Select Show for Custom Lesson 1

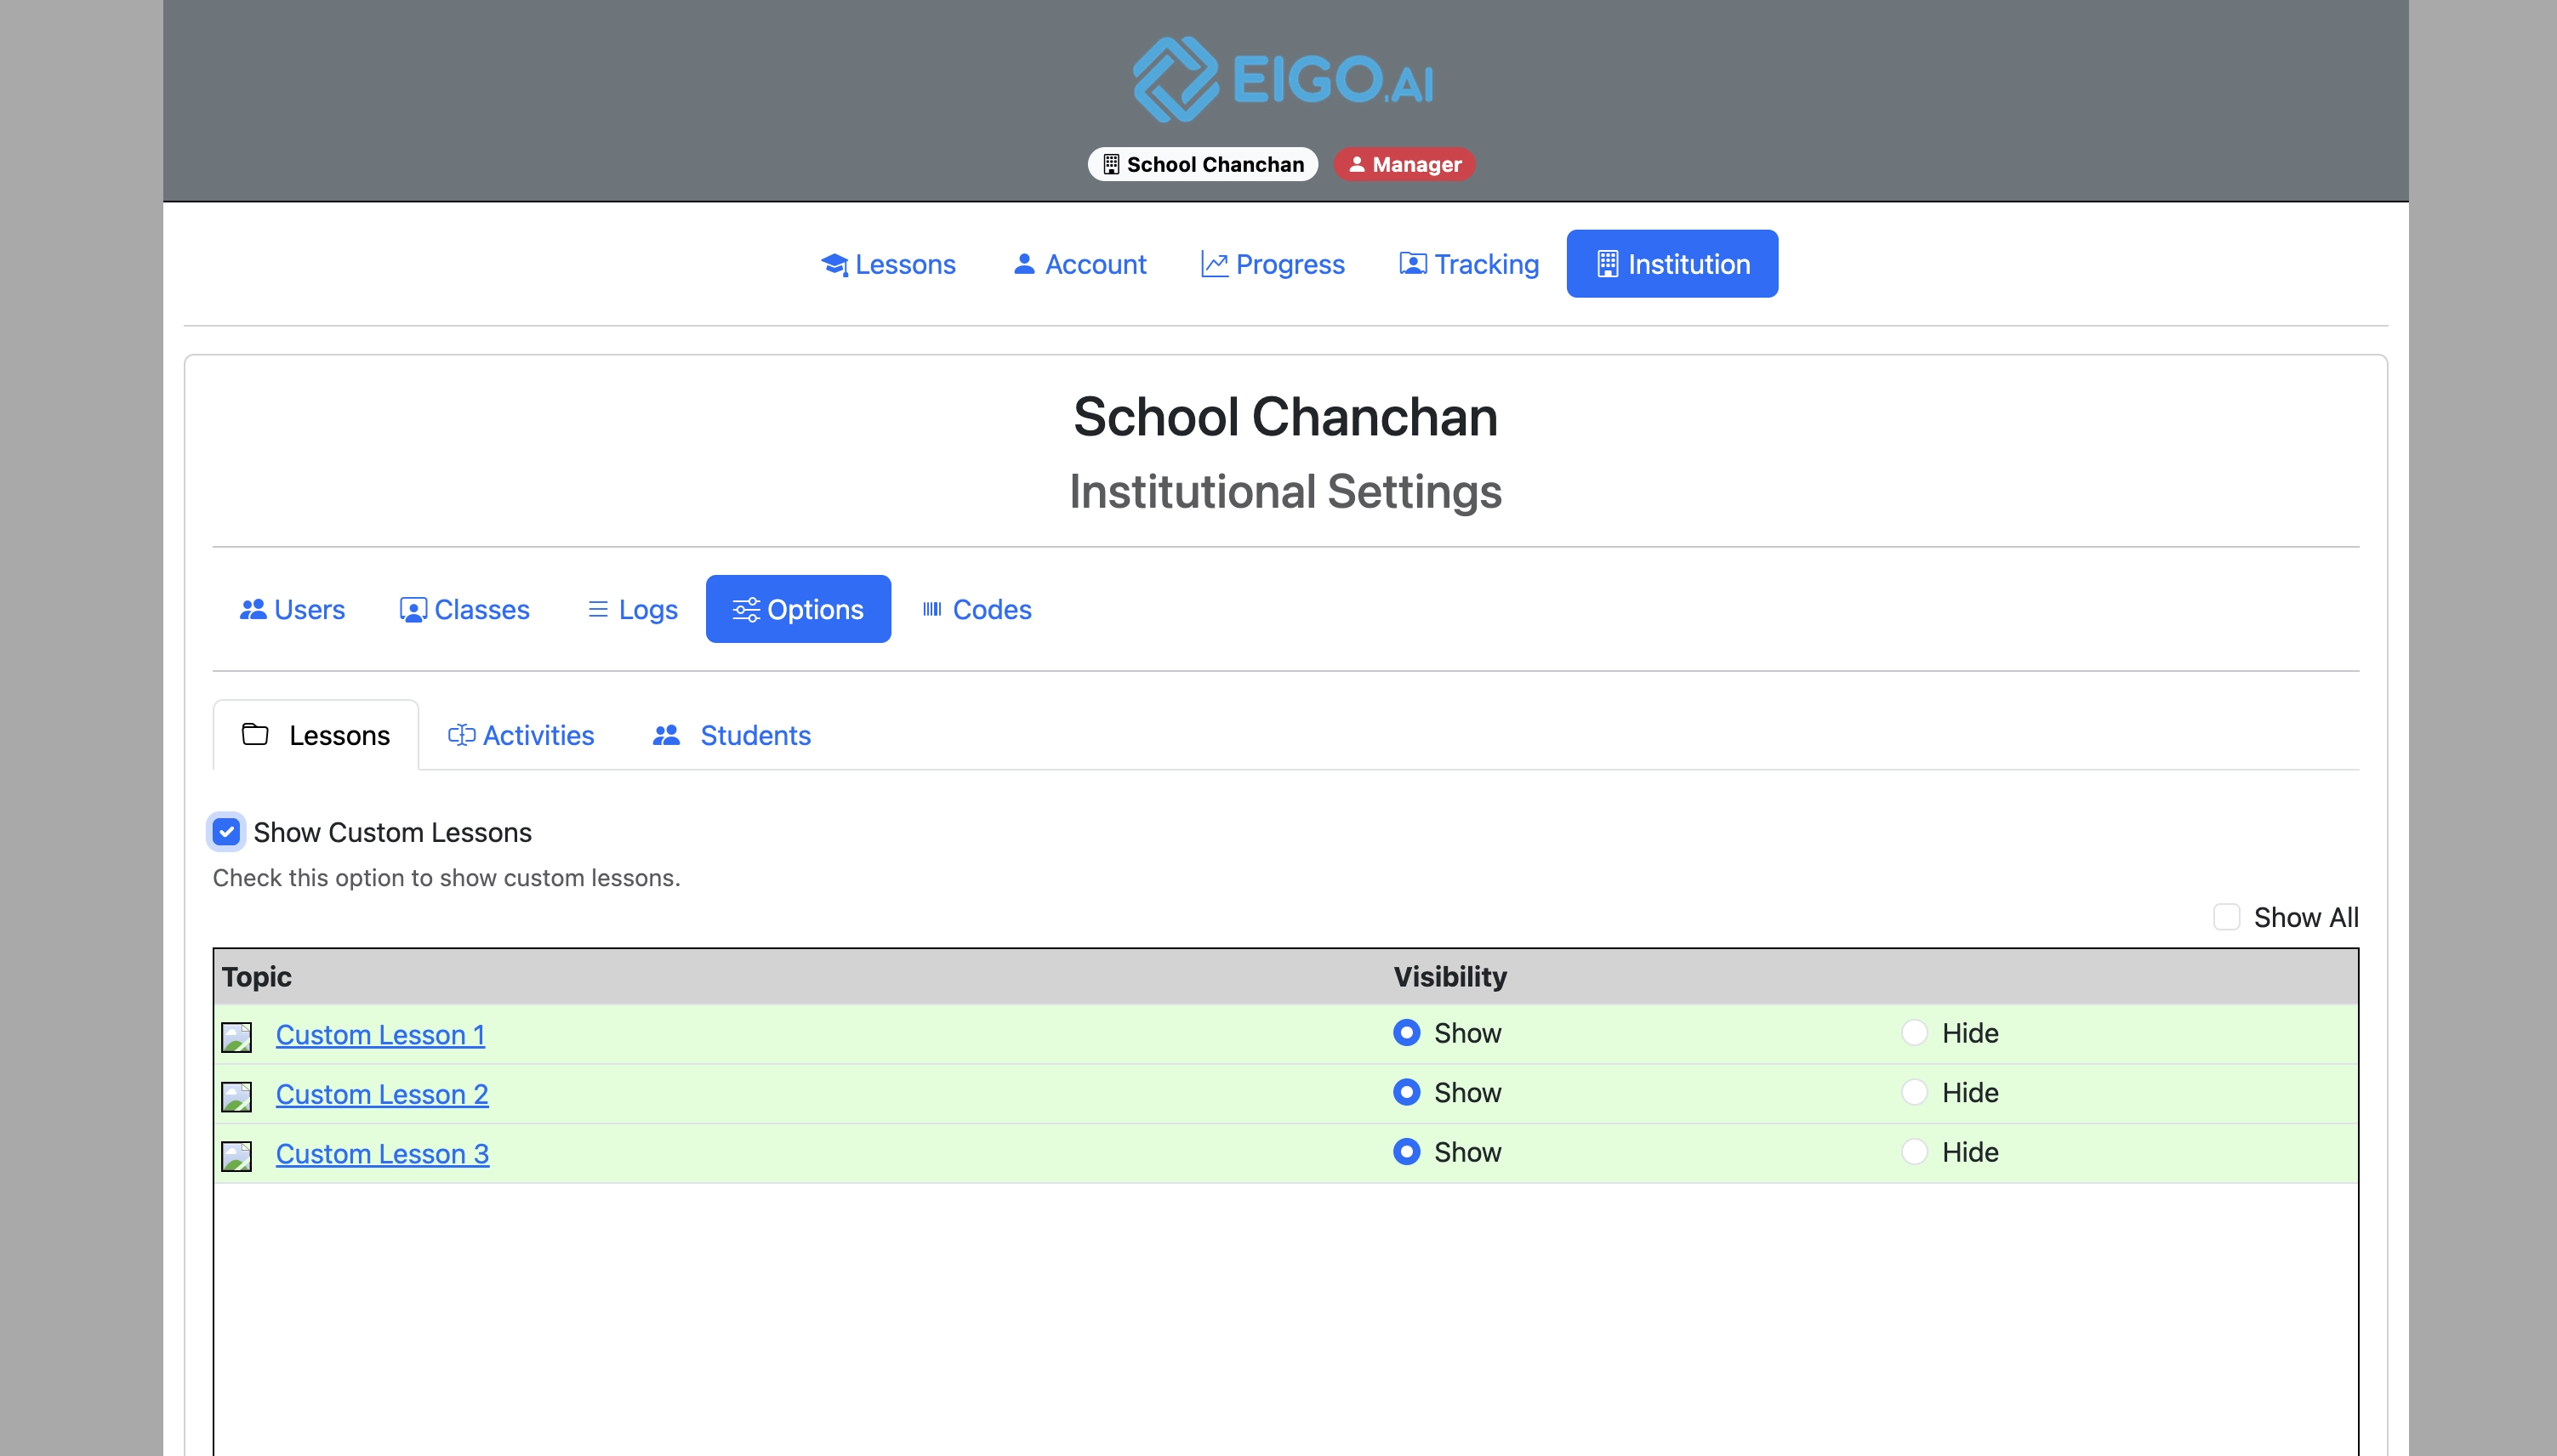tap(1406, 1032)
